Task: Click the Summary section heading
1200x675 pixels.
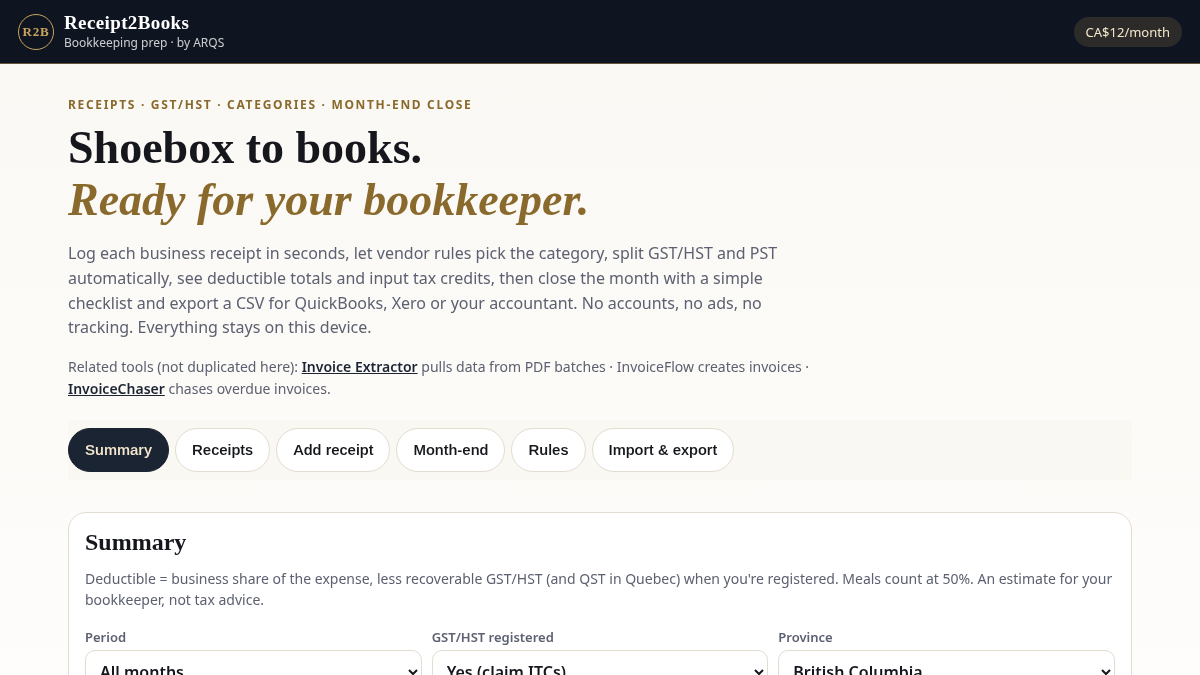Action: [x=135, y=542]
